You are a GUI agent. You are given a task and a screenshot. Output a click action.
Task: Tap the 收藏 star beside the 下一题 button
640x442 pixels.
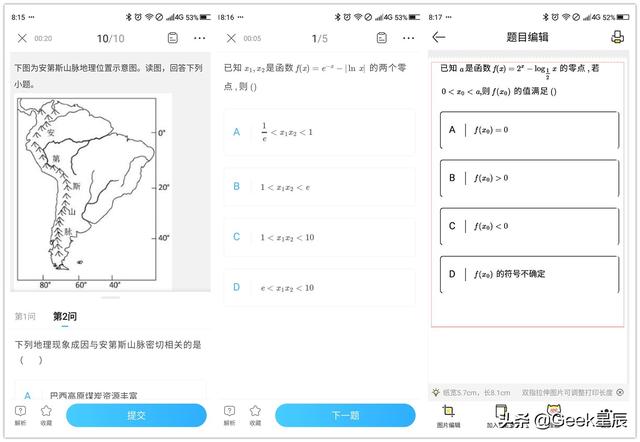255,415
